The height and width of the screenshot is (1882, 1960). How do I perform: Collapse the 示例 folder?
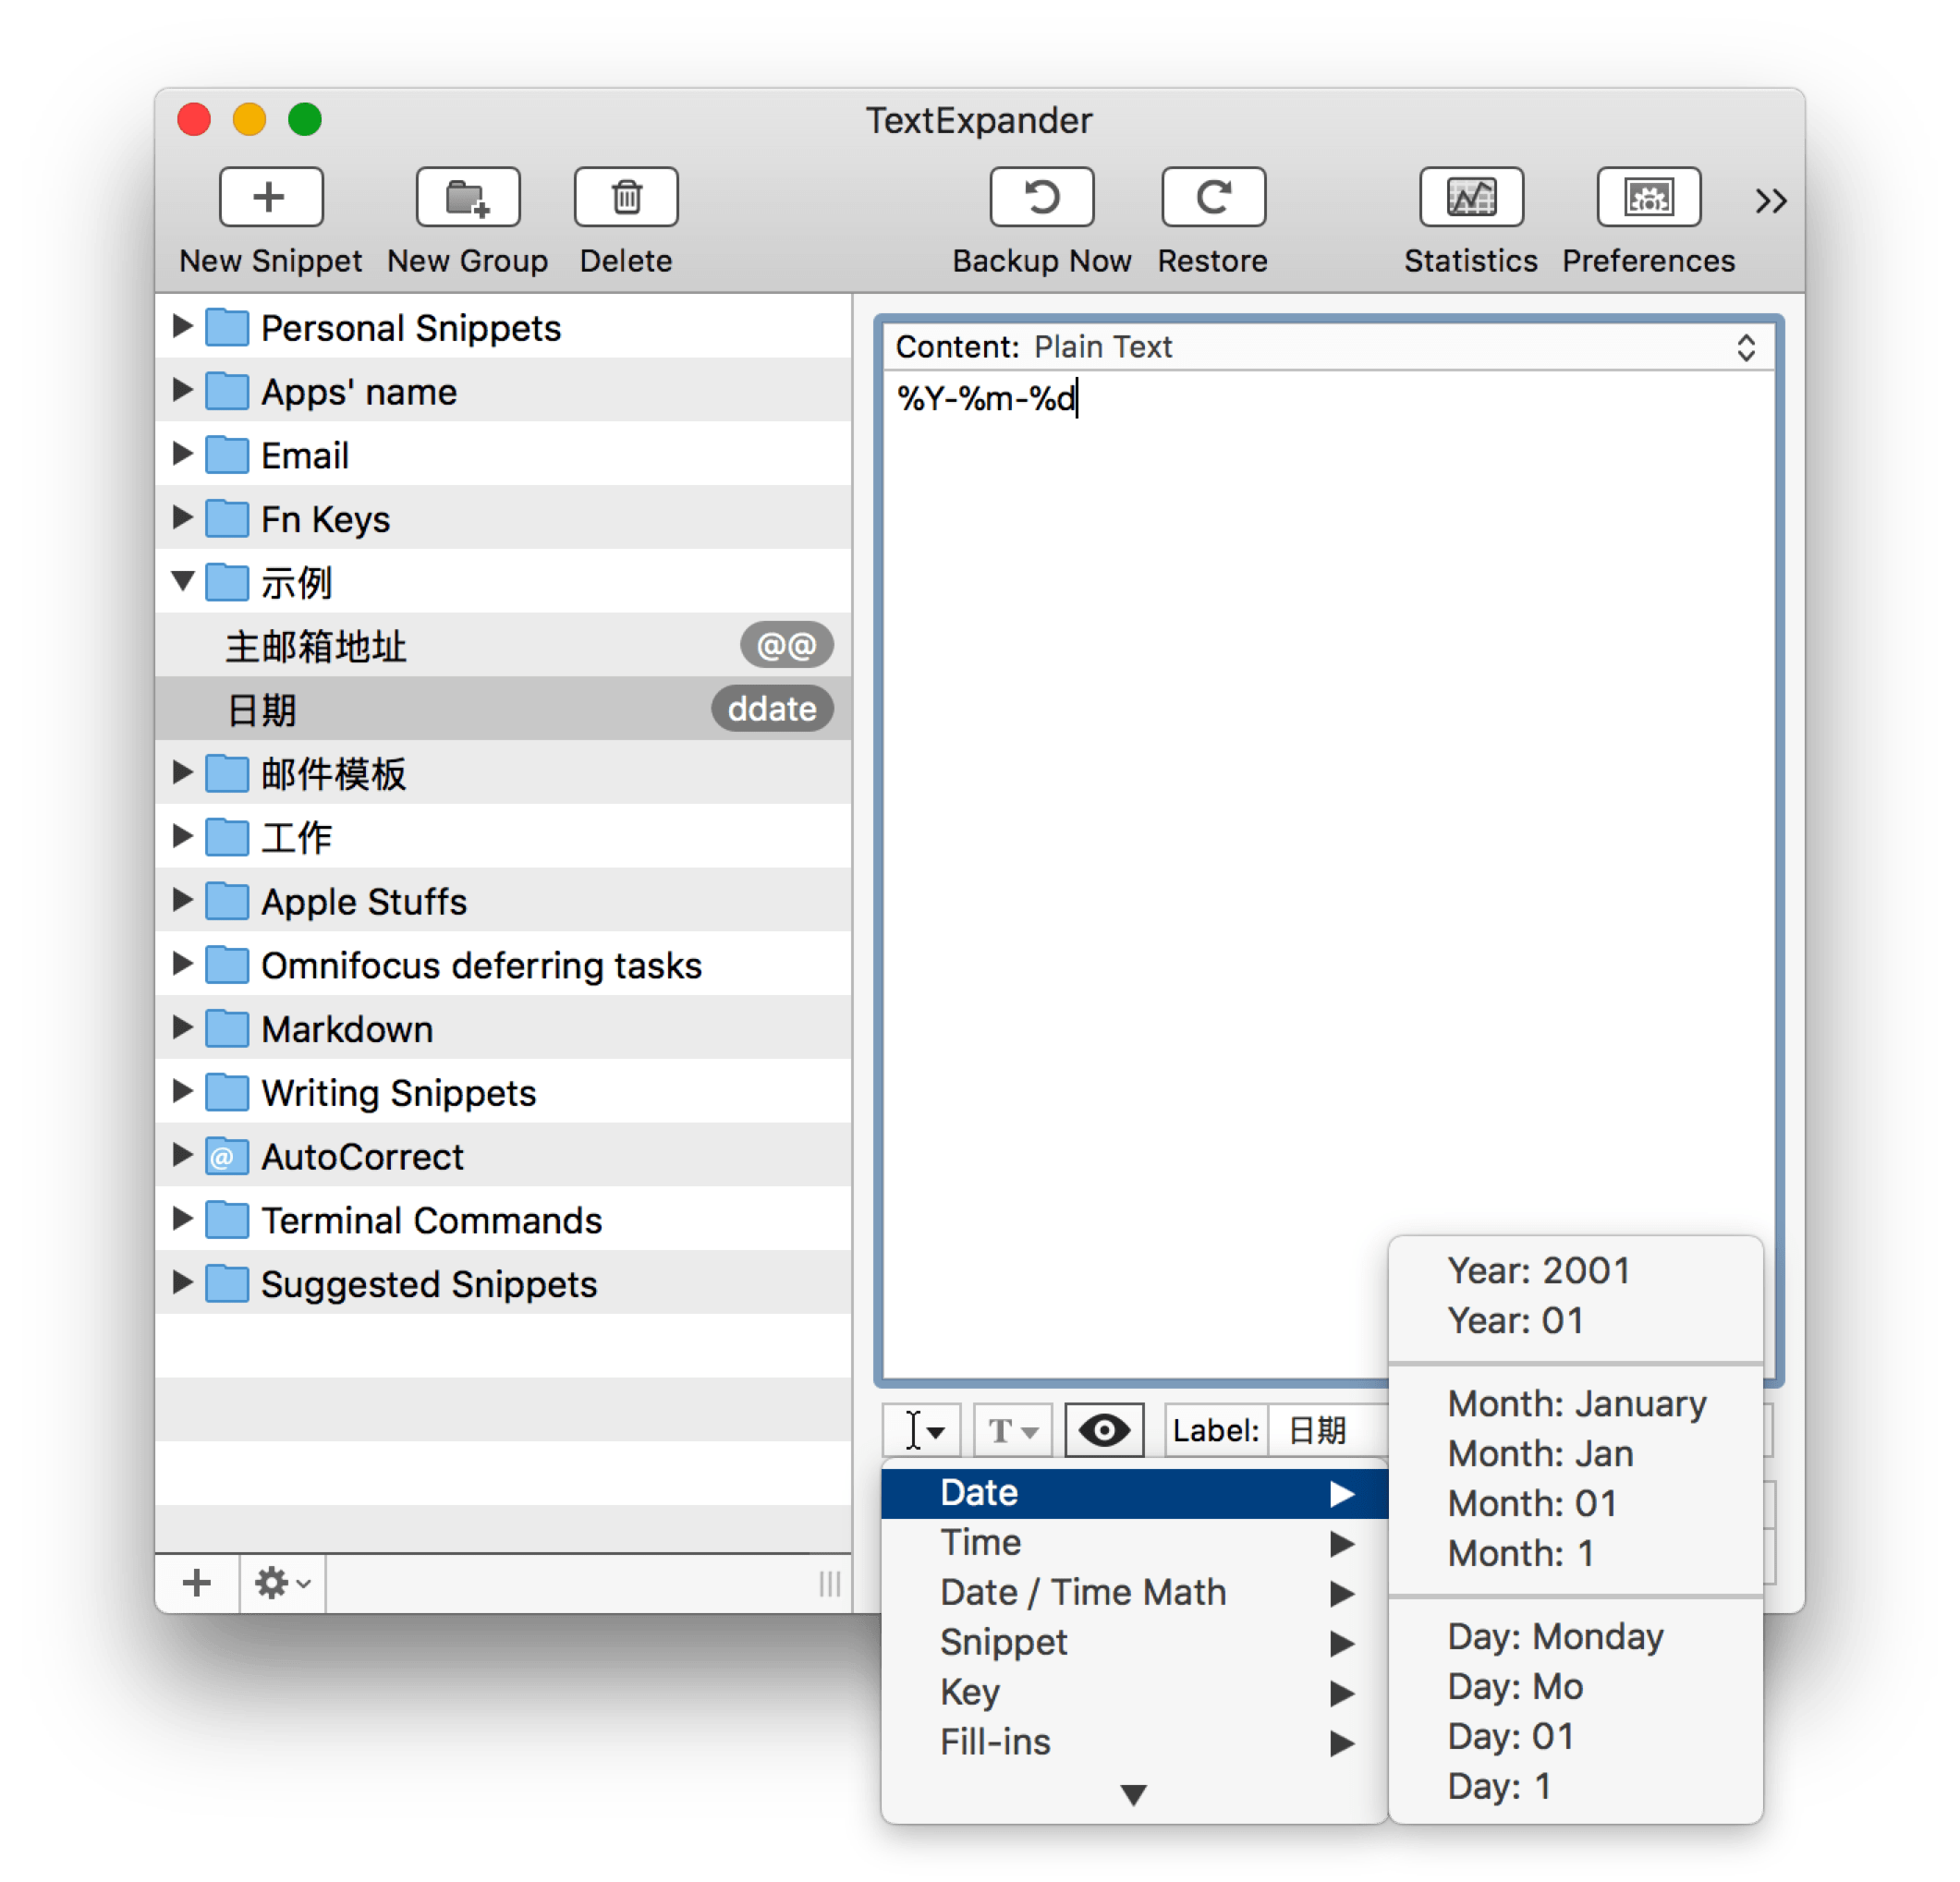click(x=182, y=581)
